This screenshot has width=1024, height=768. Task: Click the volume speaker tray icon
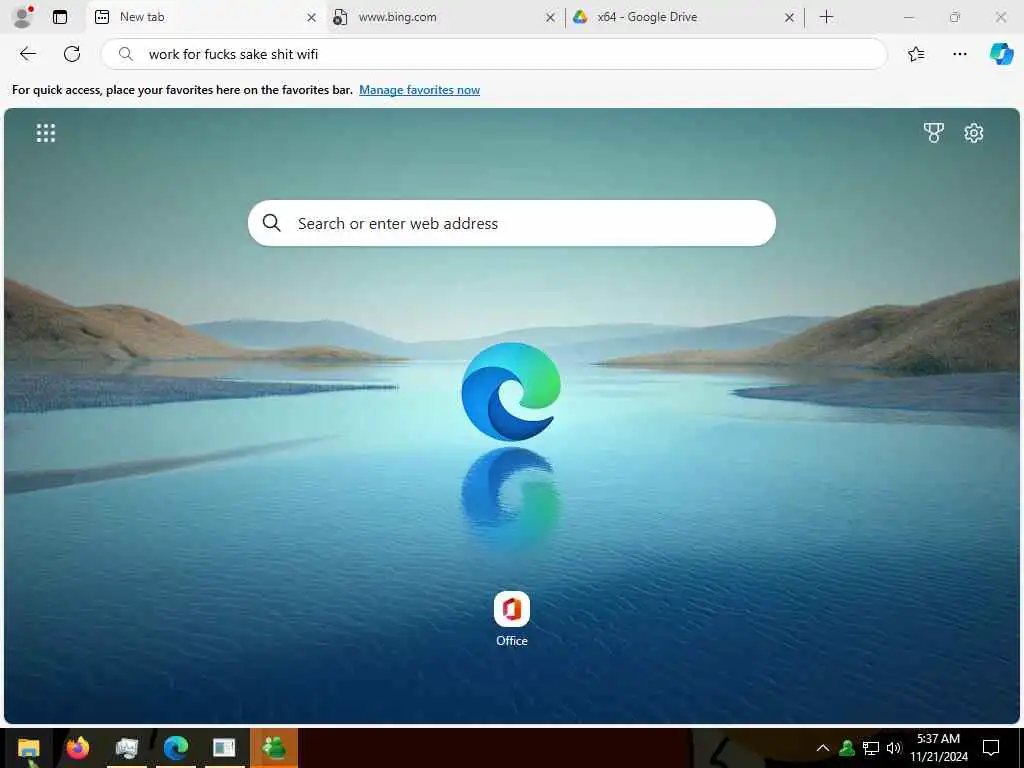[894, 748]
